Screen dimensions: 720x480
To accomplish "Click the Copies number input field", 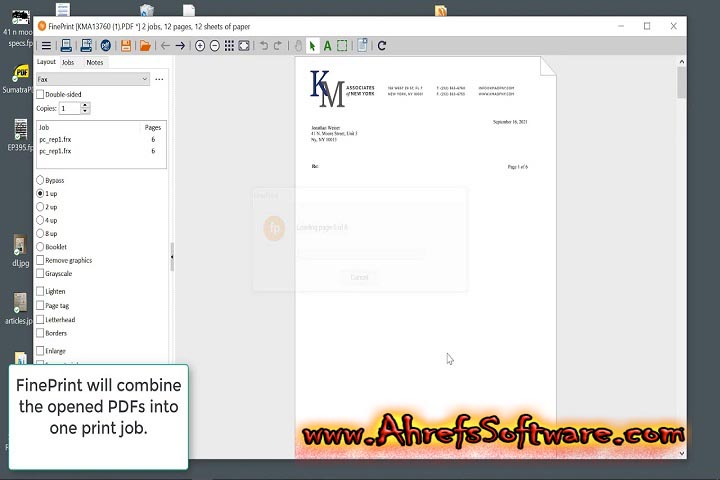I will [x=70, y=108].
